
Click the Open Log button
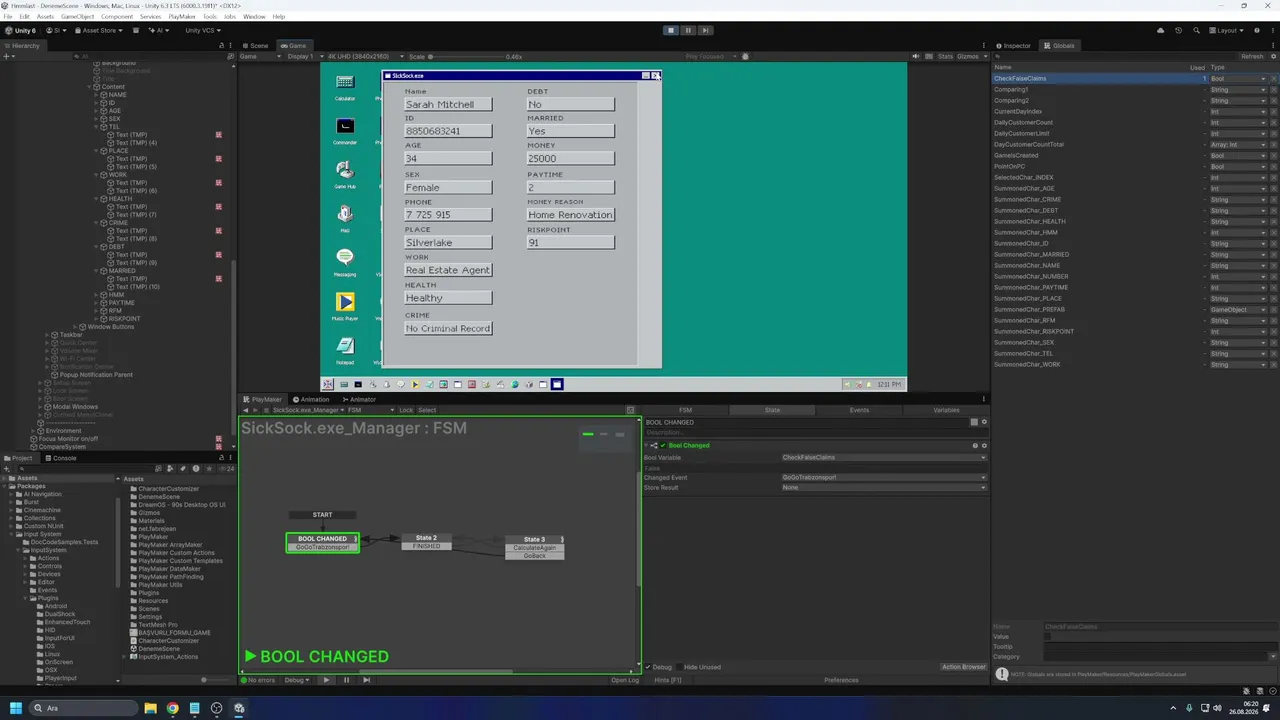[x=625, y=680]
